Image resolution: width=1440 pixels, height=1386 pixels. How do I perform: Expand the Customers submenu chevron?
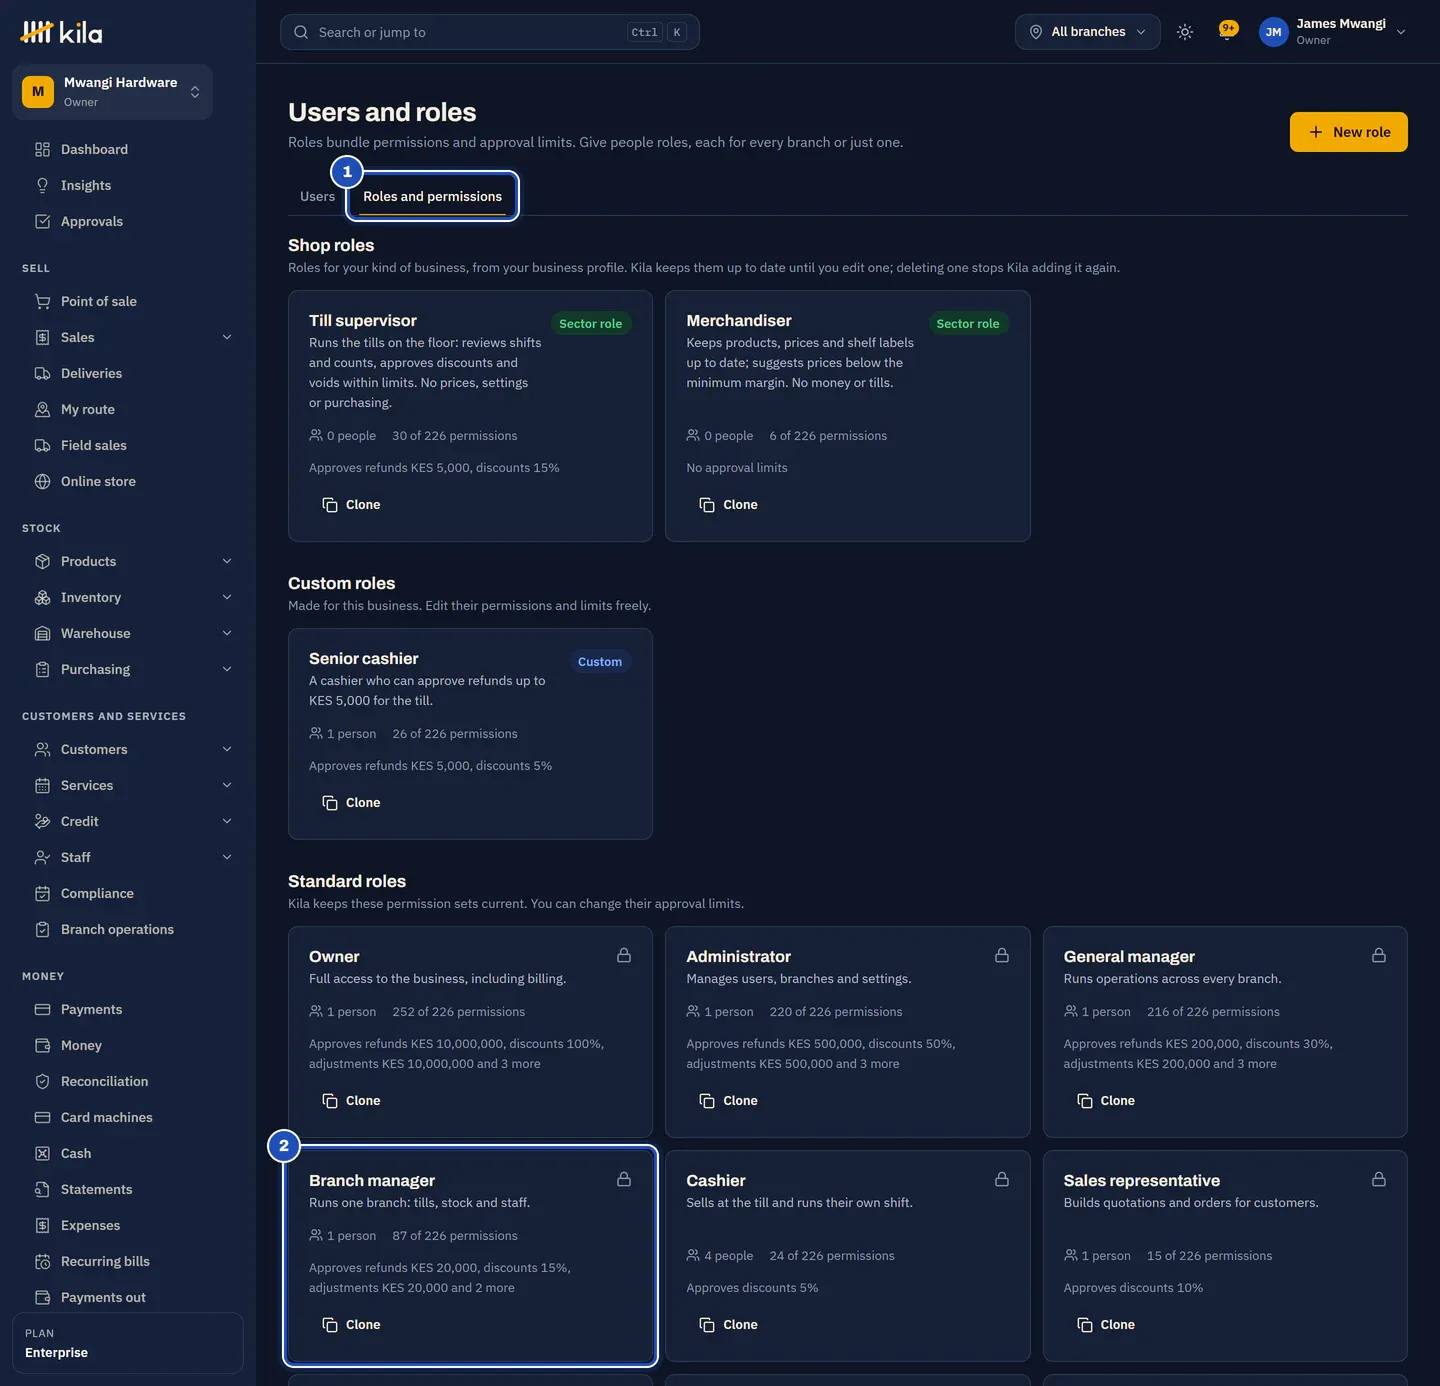pos(227,749)
